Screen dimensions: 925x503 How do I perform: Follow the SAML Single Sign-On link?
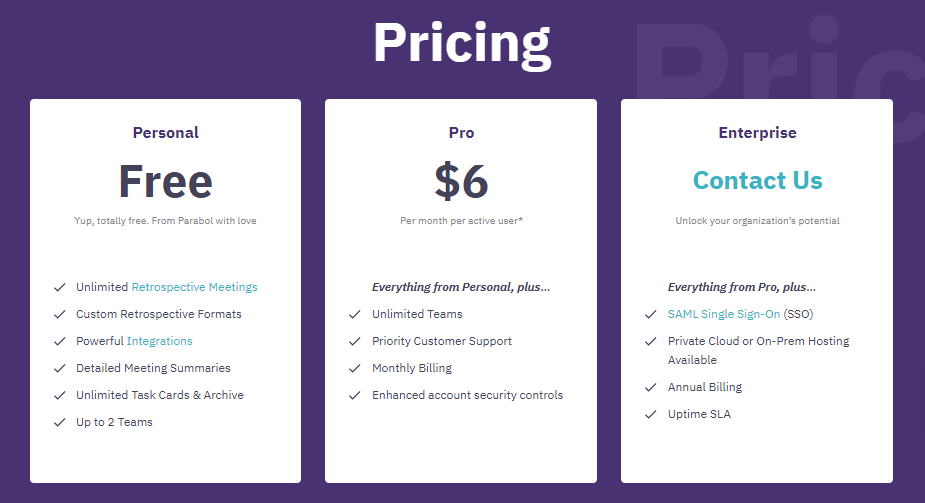723,314
